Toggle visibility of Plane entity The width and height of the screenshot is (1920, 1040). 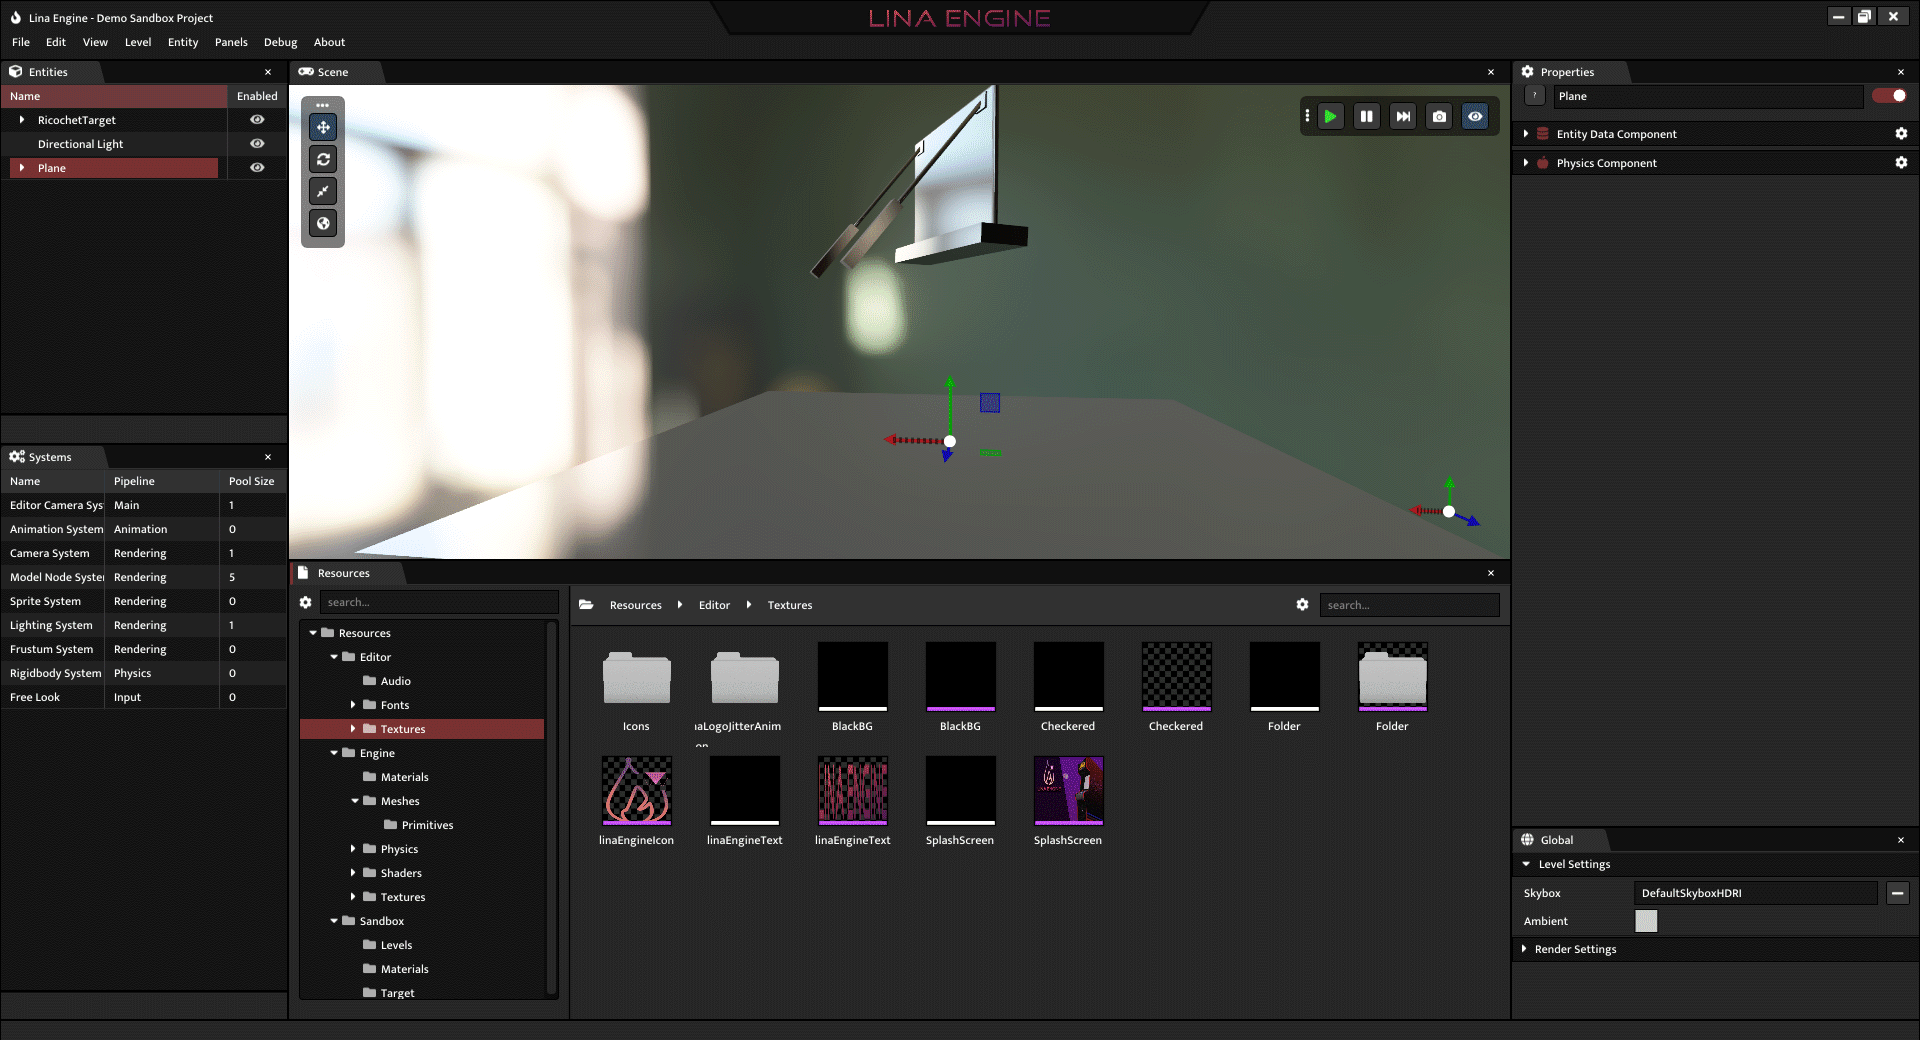click(257, 168)
